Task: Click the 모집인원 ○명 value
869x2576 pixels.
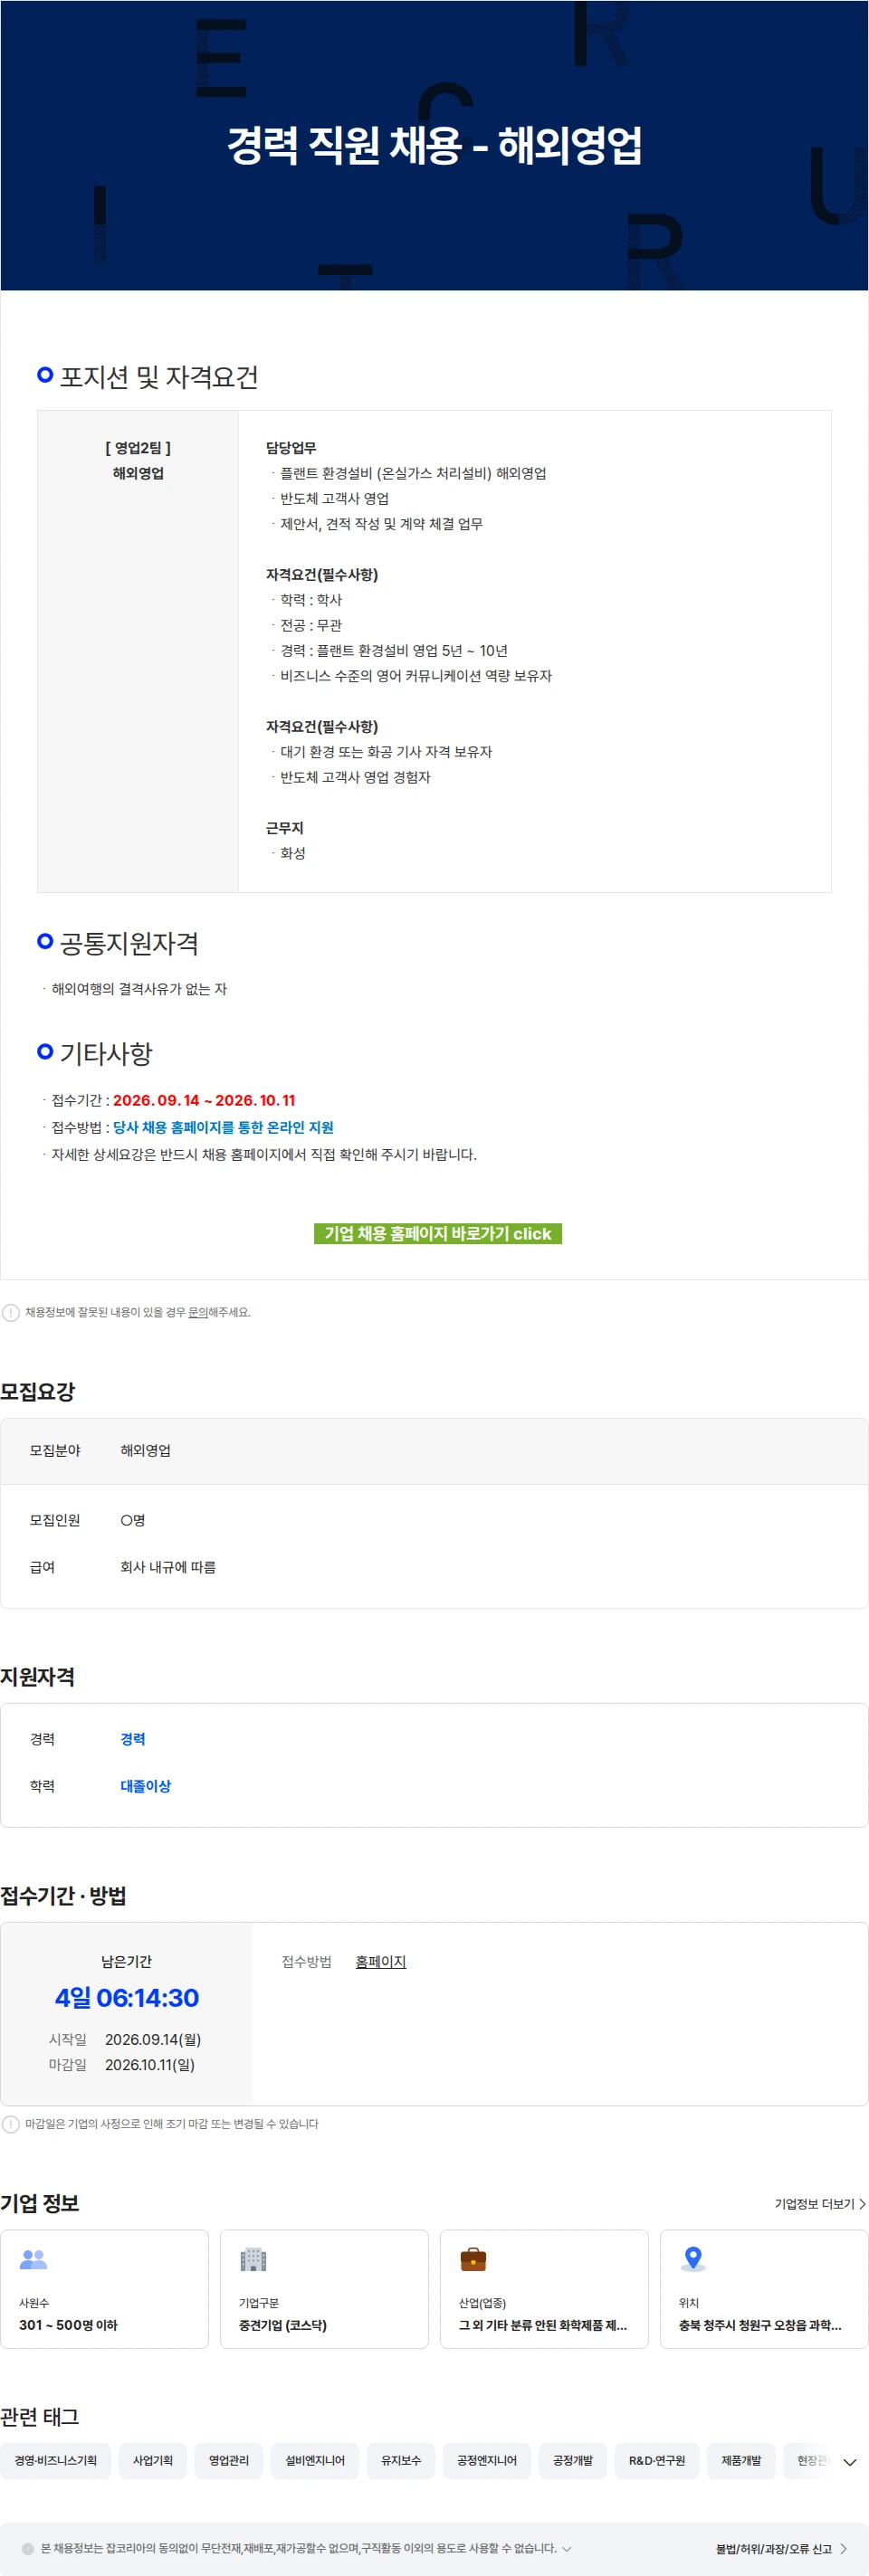Action: pyautogui.click(x=133, y=1520)
